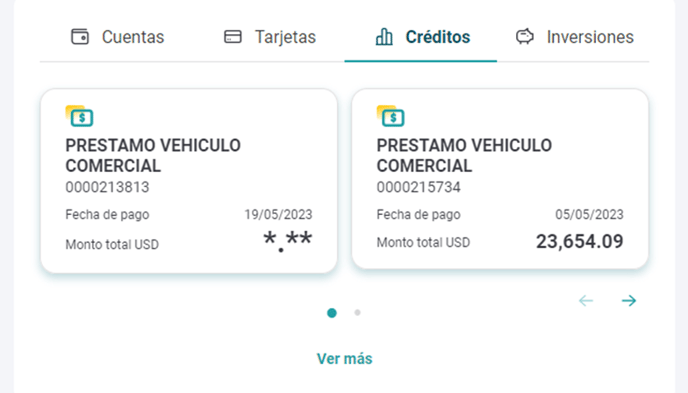Go back with the left arrow
Screen dimensions: 688x393
(x=586, y=300)
